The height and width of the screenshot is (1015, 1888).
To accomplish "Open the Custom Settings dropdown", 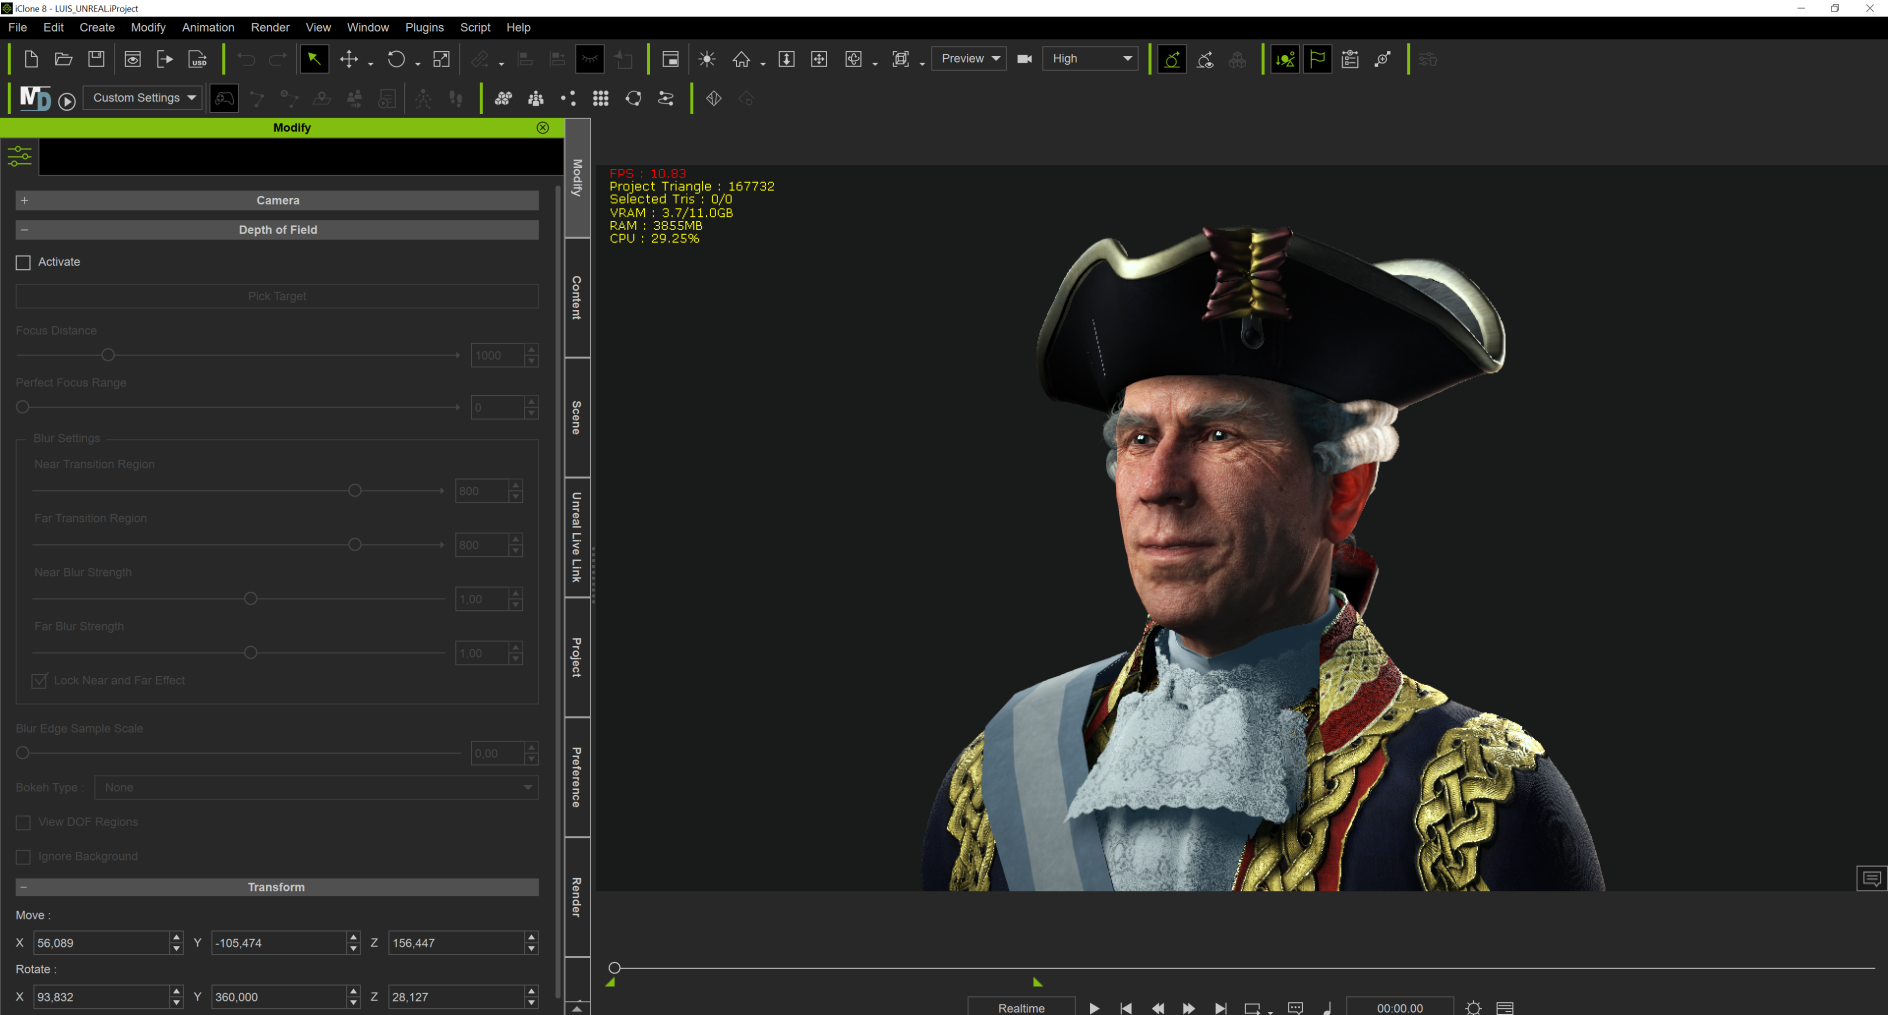I will point(142,97).
